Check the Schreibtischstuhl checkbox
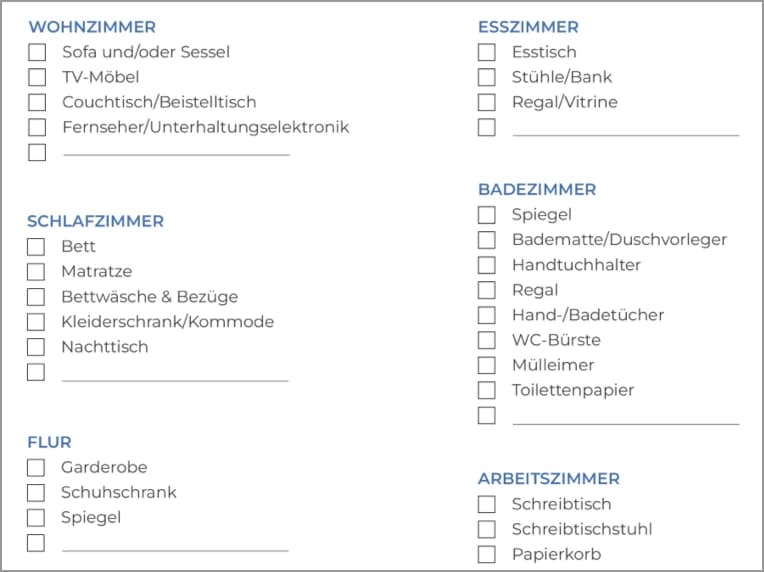The image size is (764, 572). point(487,529)
